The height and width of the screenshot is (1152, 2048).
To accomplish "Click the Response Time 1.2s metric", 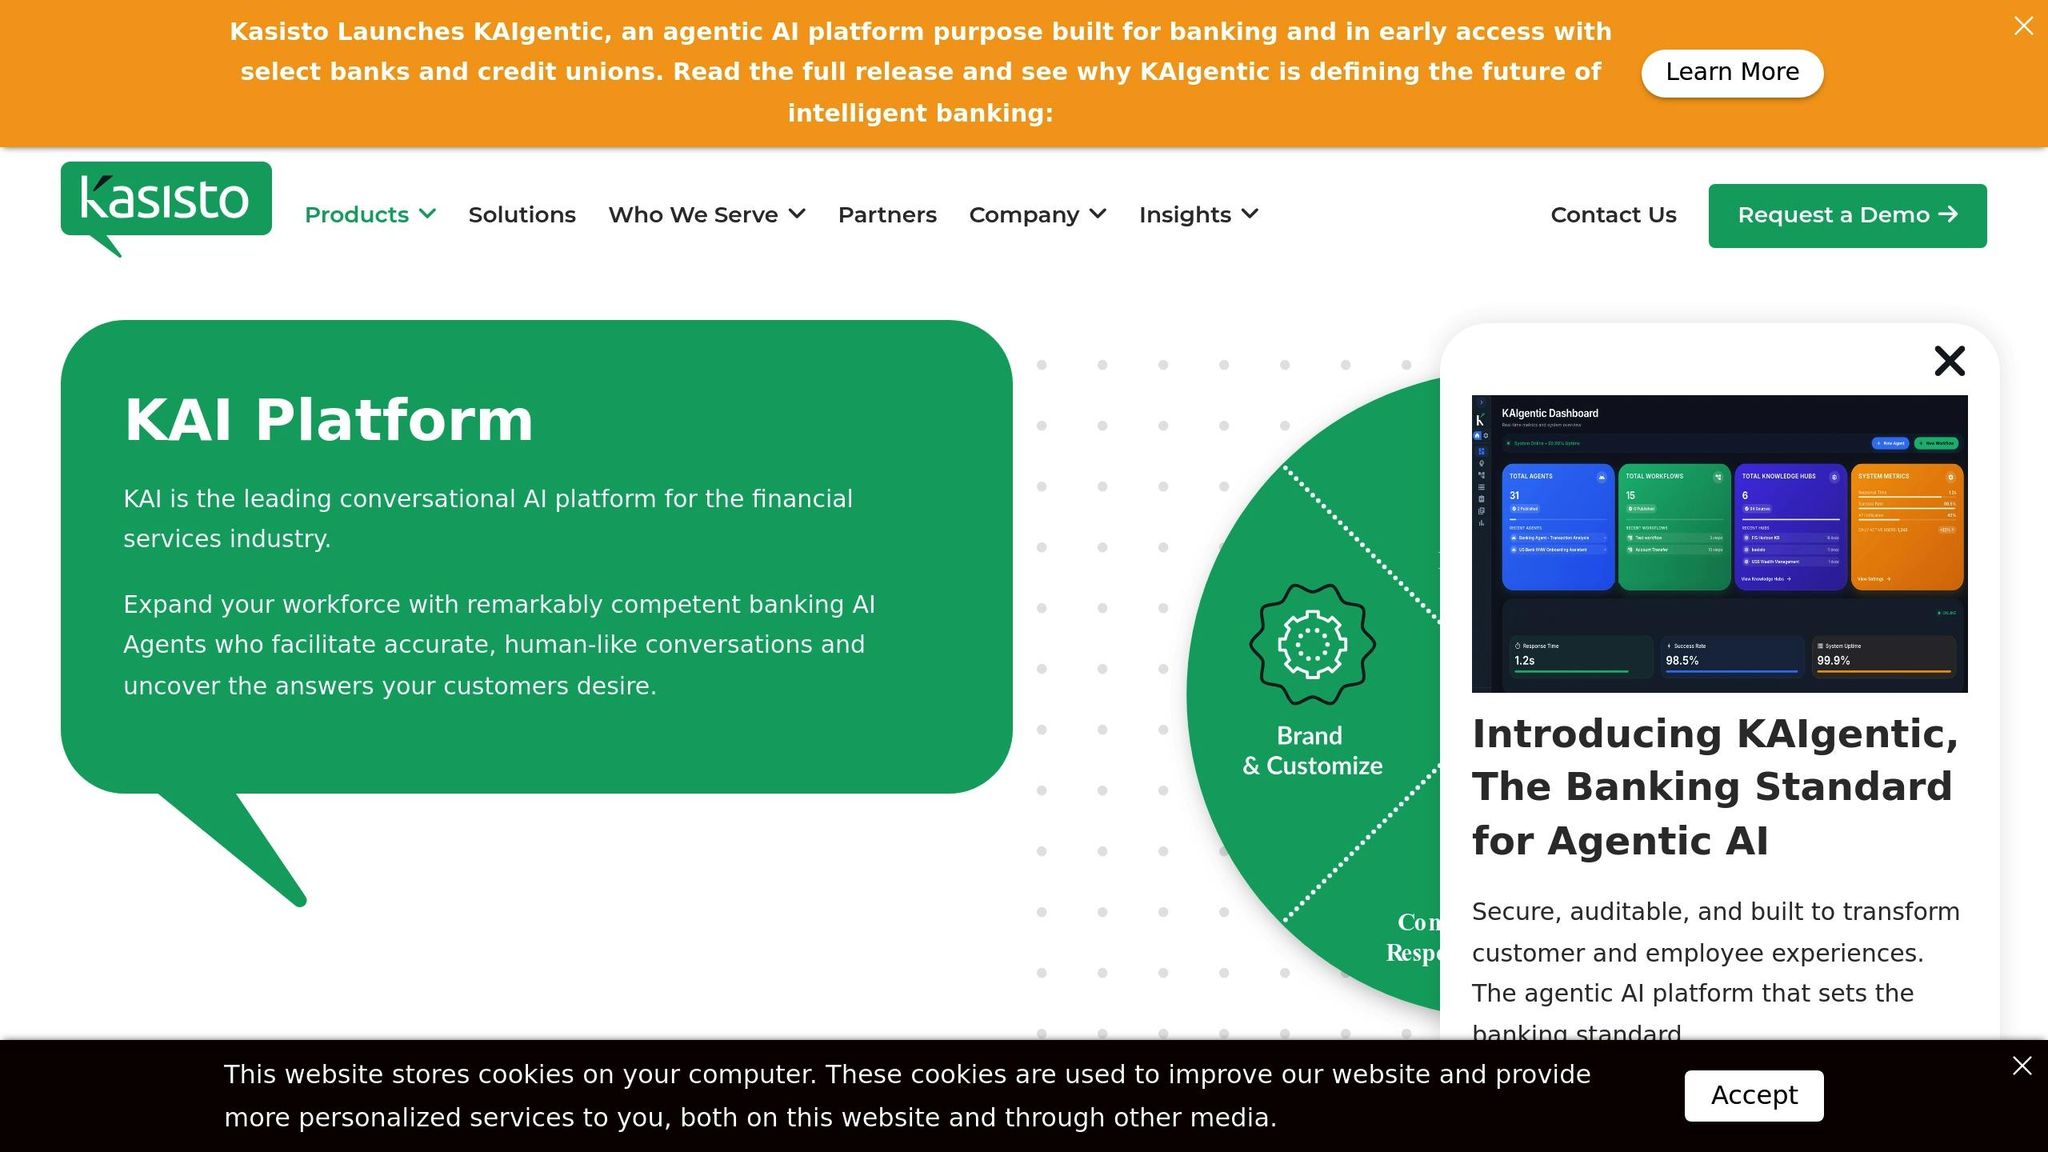I will point(1580,656).
